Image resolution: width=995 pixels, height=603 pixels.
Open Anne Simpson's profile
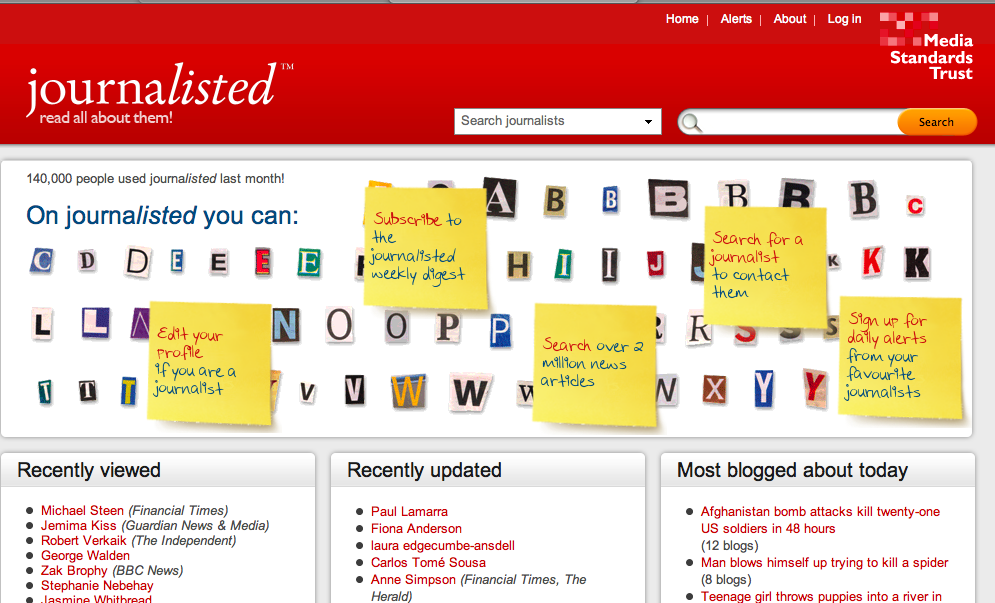coord(413,580)
